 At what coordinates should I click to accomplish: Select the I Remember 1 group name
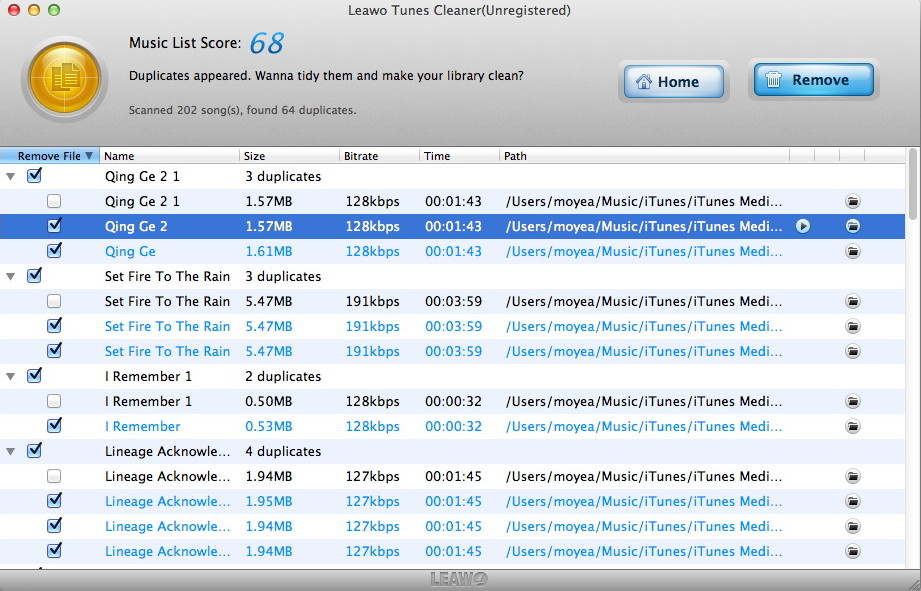tap(148, 377)
